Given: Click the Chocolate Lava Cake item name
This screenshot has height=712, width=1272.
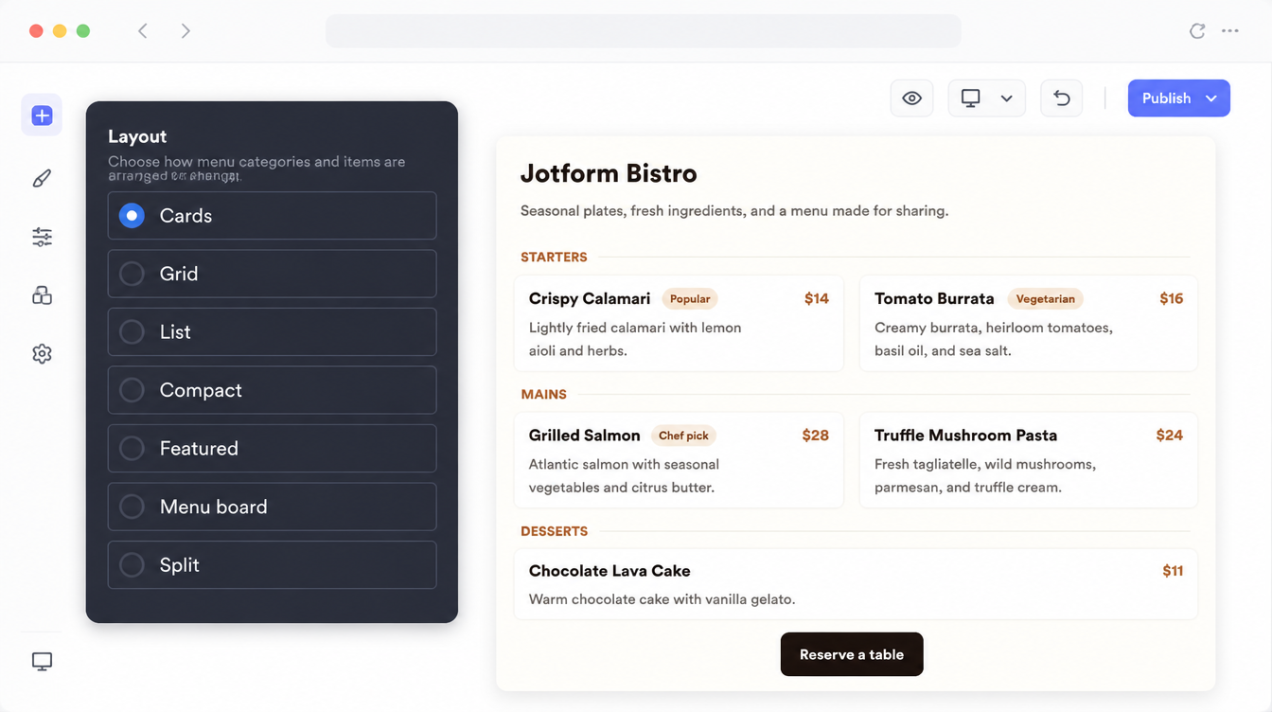Looking at the screenshot, I should pos(609,571).
